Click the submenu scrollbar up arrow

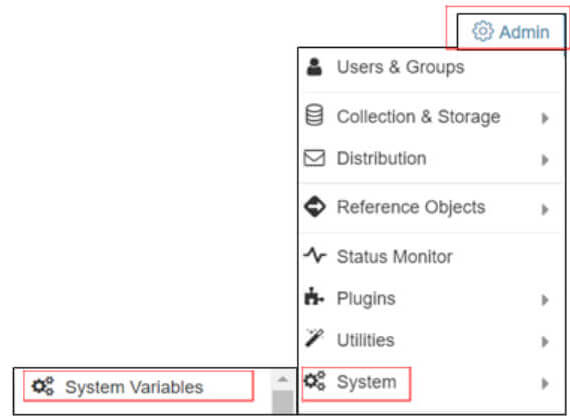coord(282,380)
